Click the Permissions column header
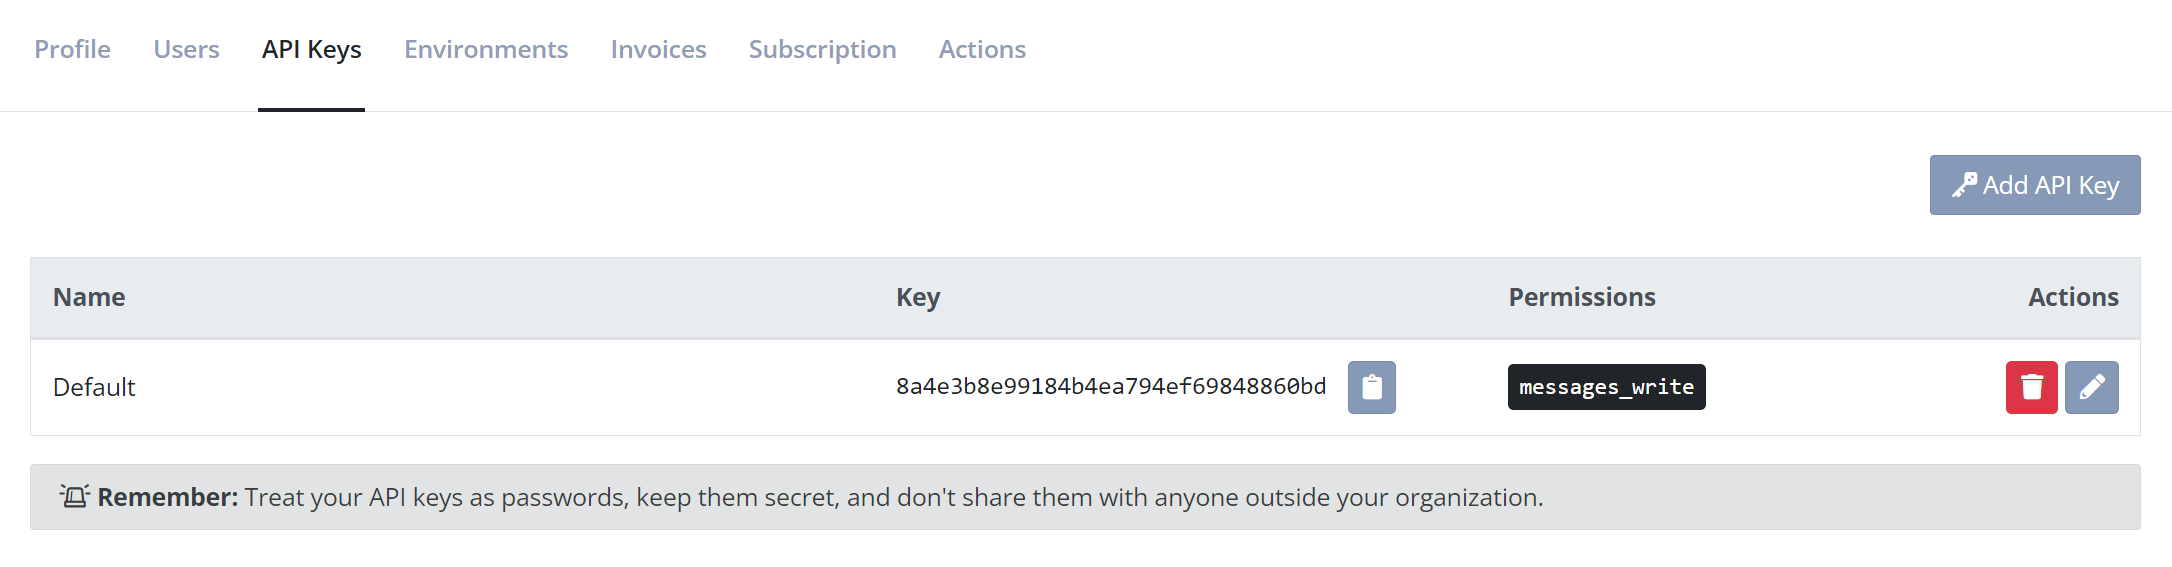The height and width of the screenshot is (567, 2172). click(1582, 297)
